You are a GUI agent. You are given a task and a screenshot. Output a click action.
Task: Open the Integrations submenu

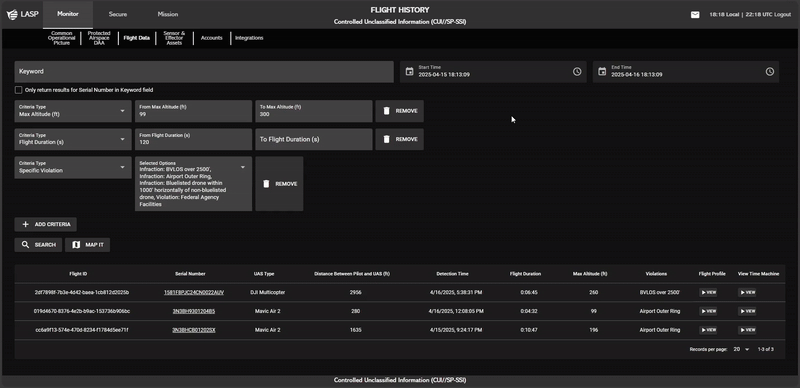(x=249, y=38)
